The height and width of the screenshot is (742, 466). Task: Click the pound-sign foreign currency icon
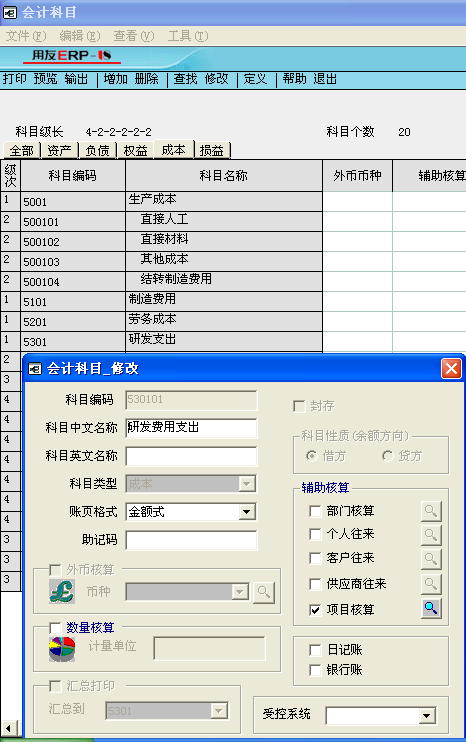tap(62, 592)
